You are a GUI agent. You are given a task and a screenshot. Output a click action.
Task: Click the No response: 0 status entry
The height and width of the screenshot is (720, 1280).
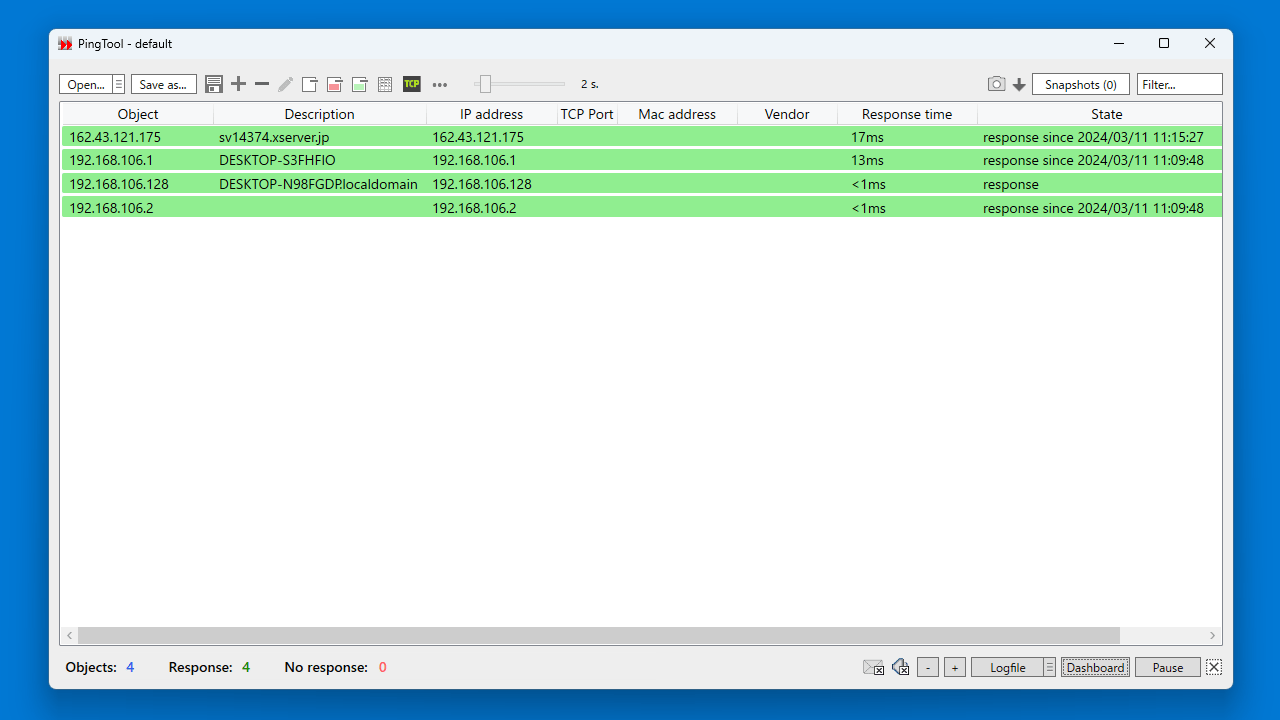pyautogui.click(x=335, y=667)
